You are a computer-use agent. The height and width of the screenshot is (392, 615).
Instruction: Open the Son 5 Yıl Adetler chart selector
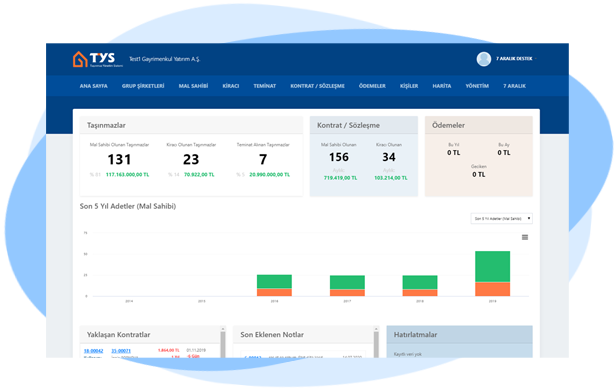point(501,219)
